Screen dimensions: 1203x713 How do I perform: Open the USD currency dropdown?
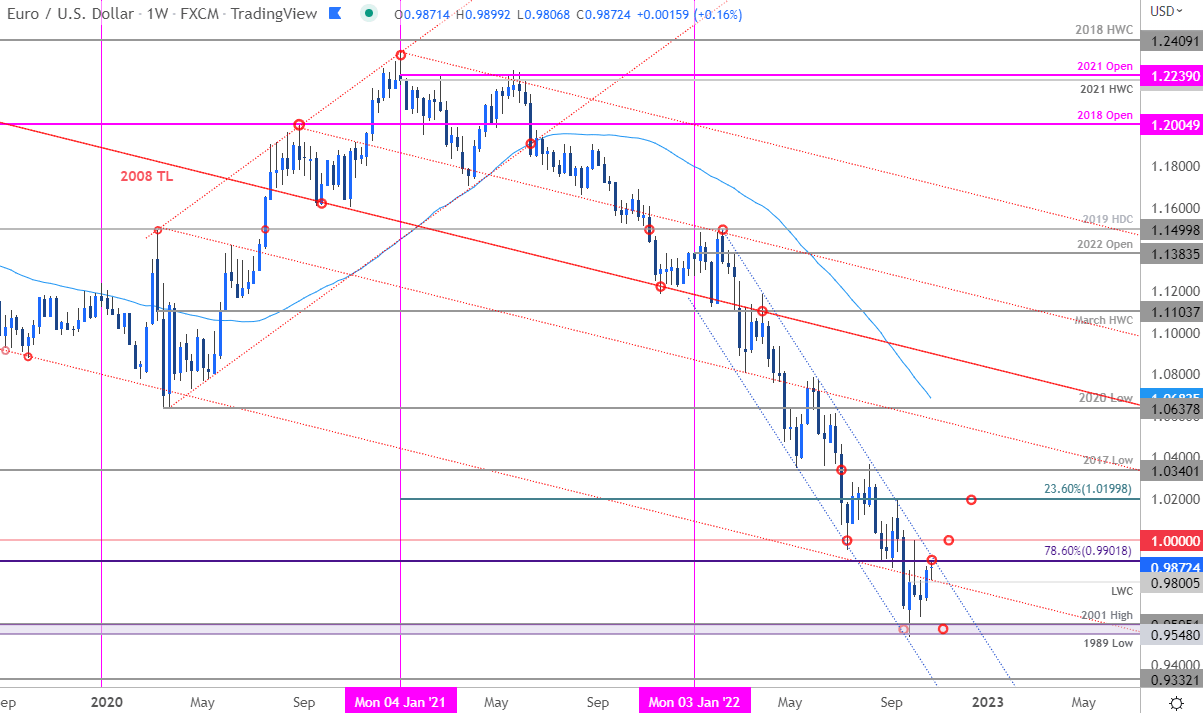[1167, 12]
